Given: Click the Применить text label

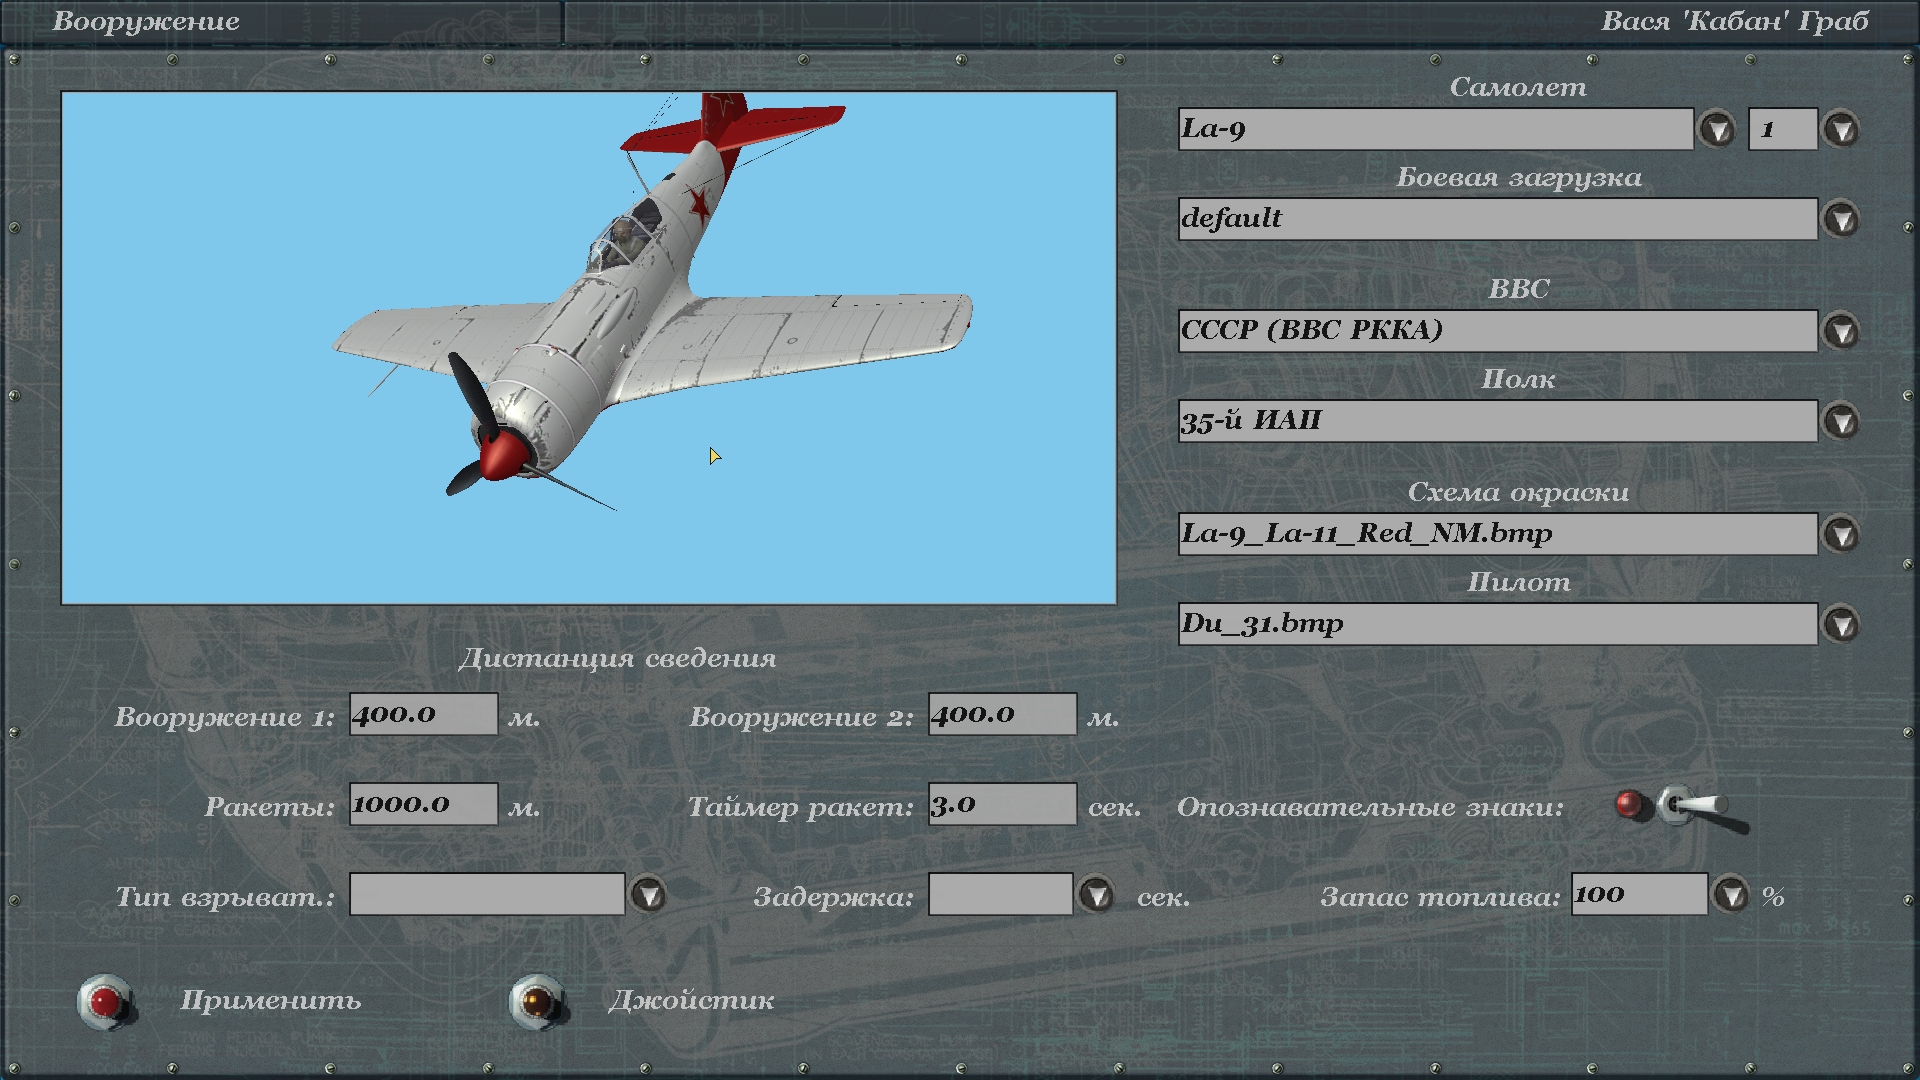Looking at the screenshot, I should [x=270, y=1000].
